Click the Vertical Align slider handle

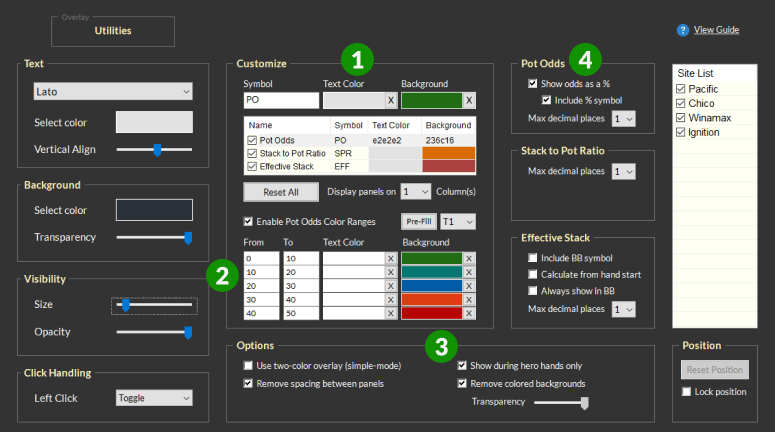click(157, 150)
